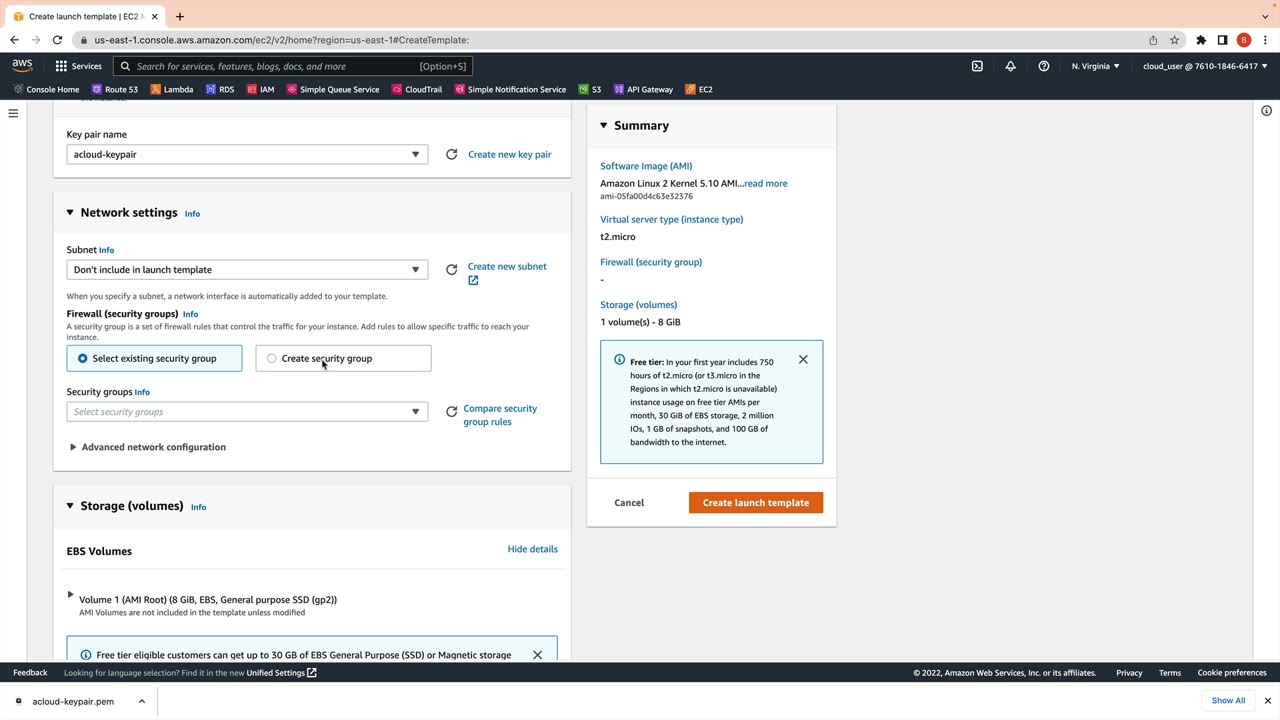Click Compare security group rules link
The image size is (1280, 720).
[500, 415]
